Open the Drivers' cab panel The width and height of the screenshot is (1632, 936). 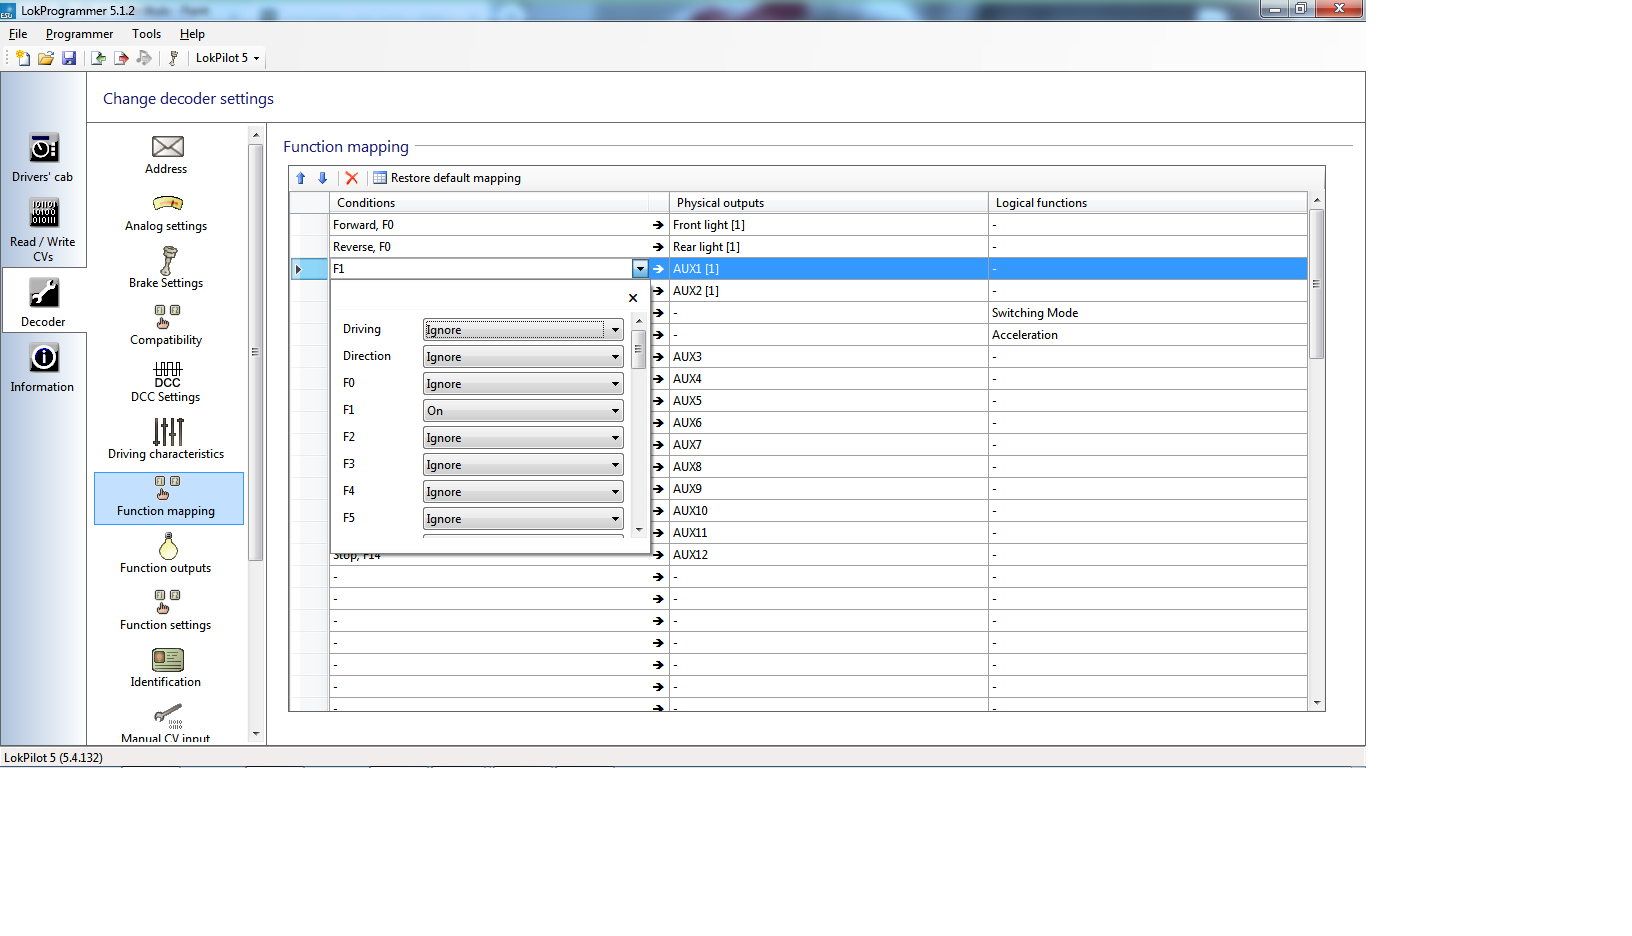click(x=43, y=157)
